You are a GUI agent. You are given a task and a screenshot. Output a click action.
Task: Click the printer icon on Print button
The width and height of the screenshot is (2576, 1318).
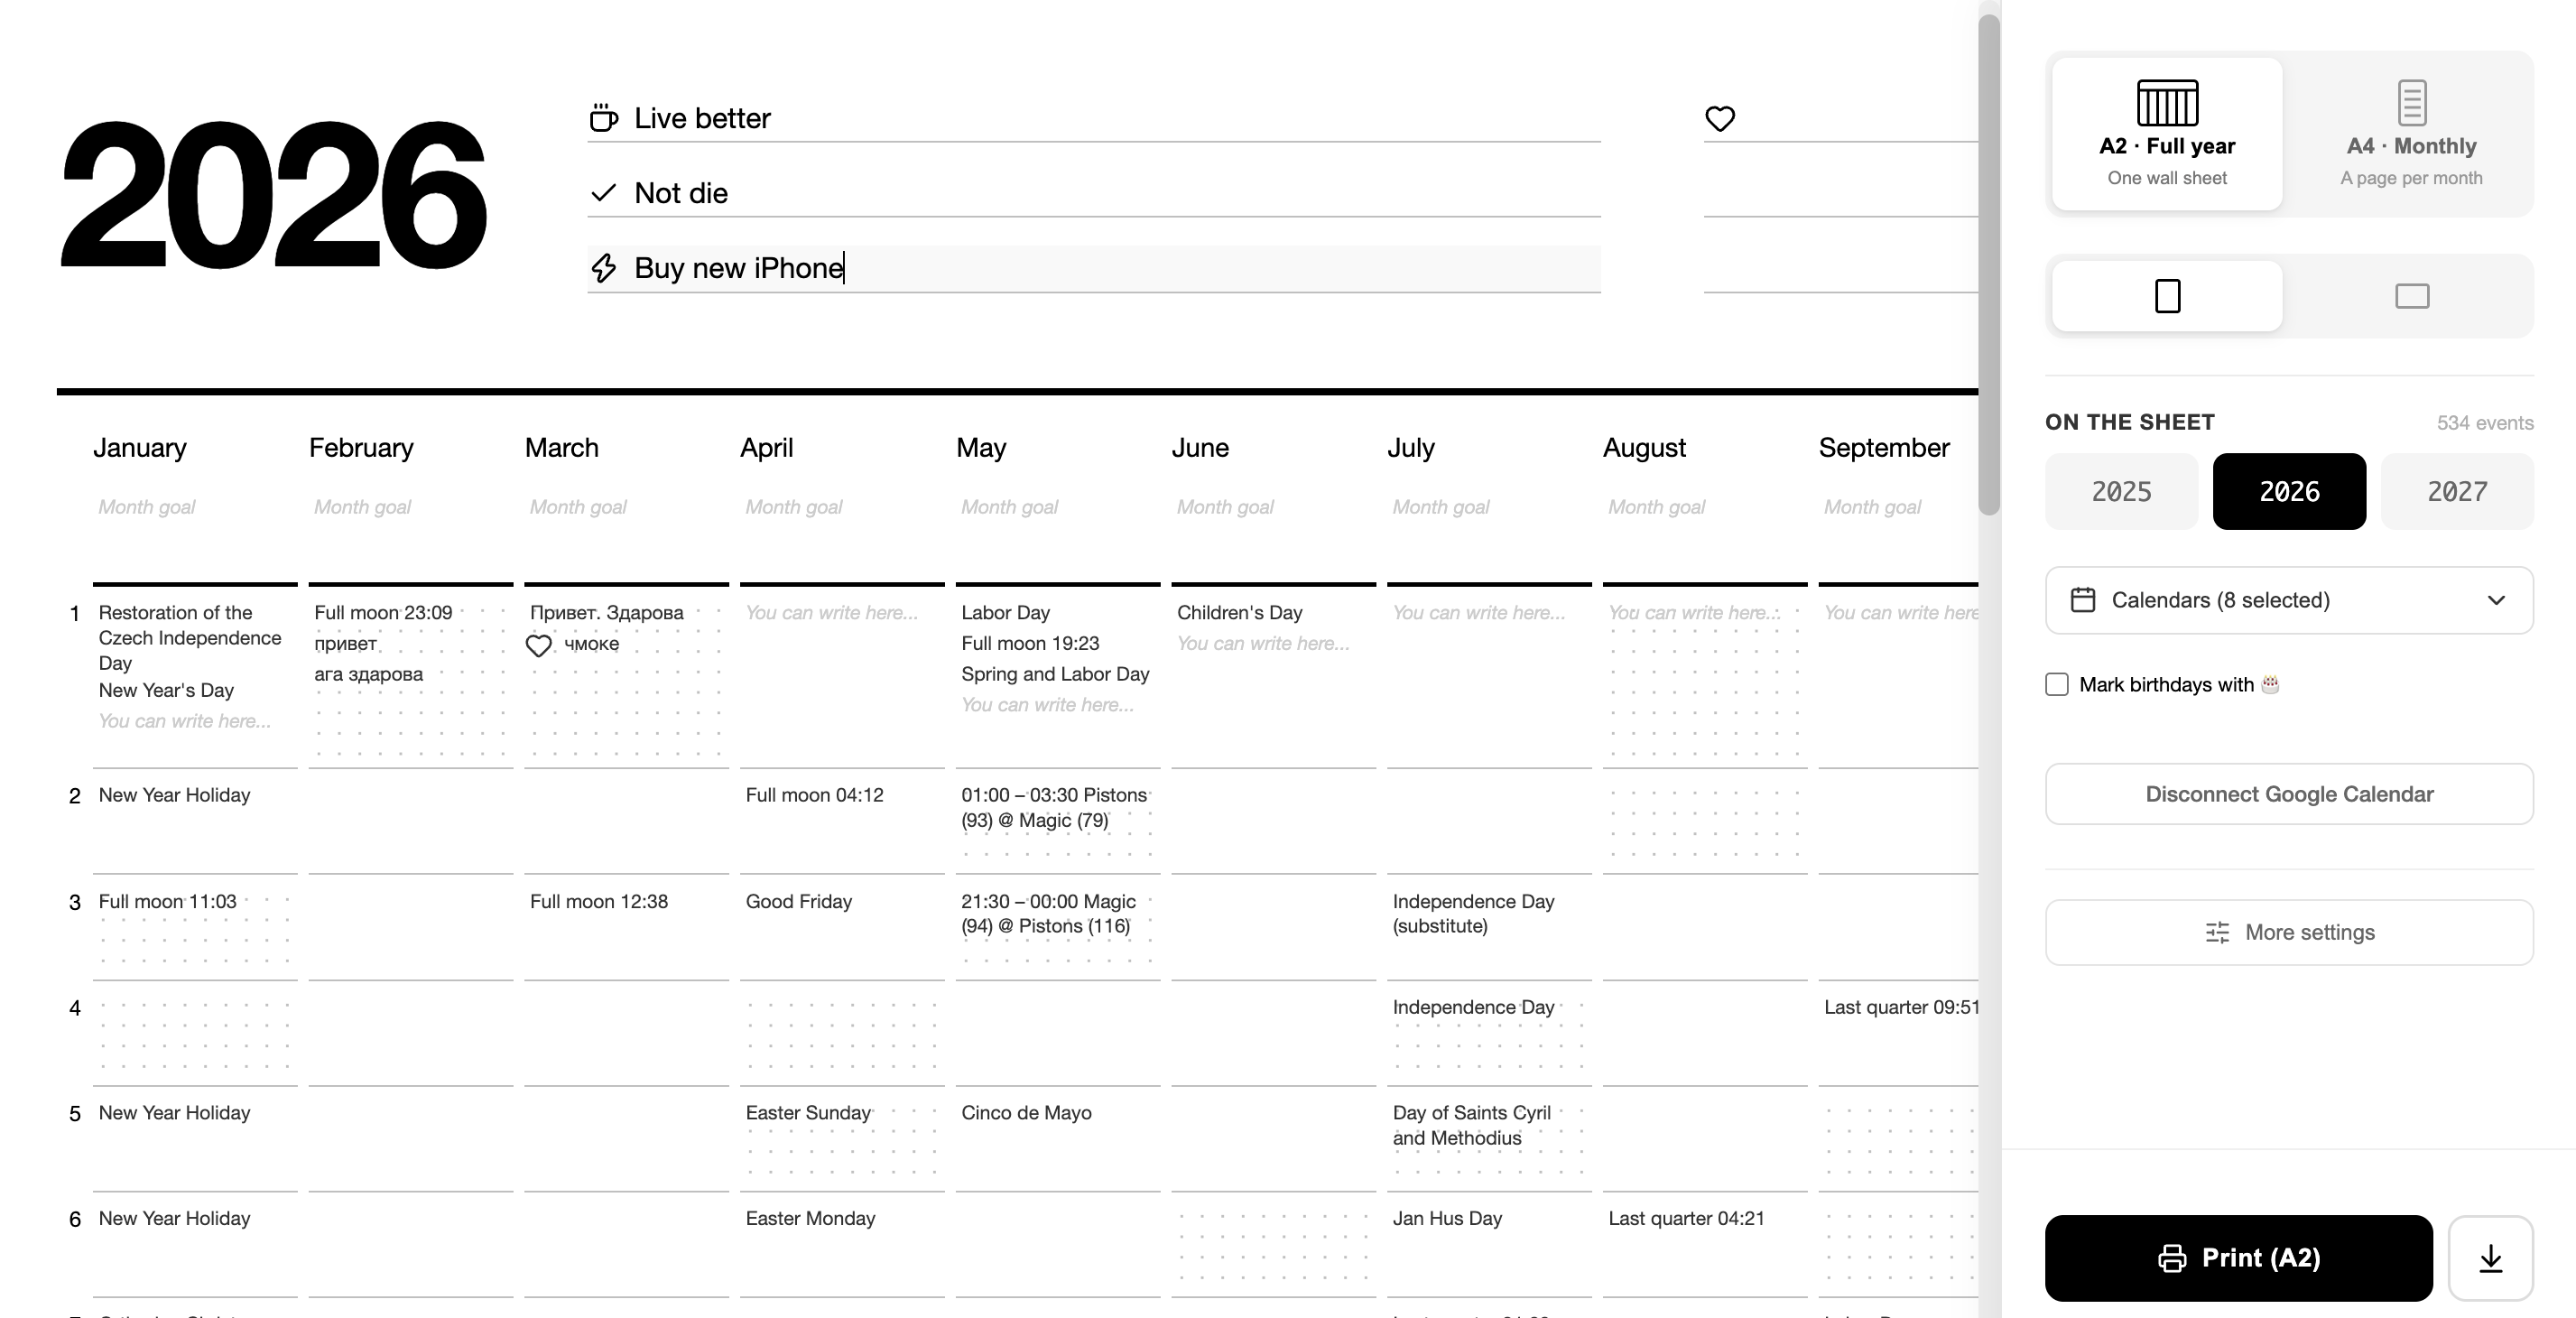[2172, 1258]
